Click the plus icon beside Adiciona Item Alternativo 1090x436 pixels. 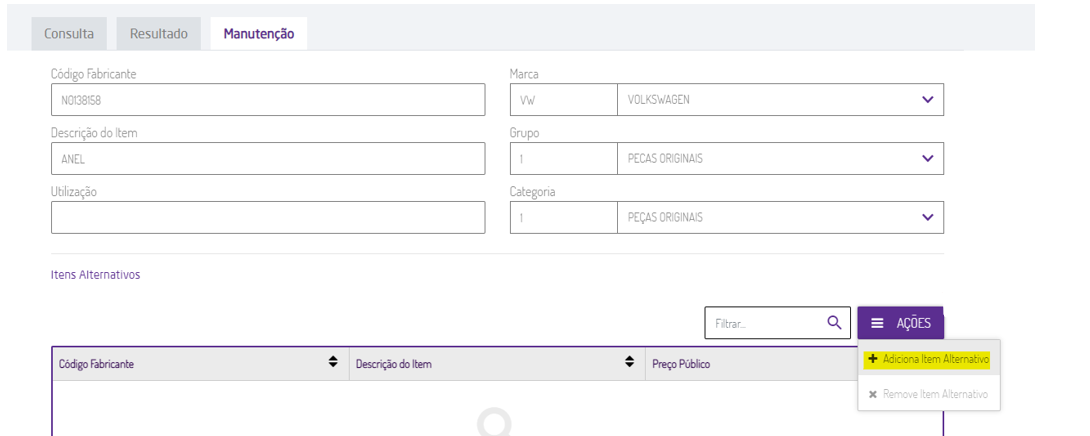click(x=873, y=359)
